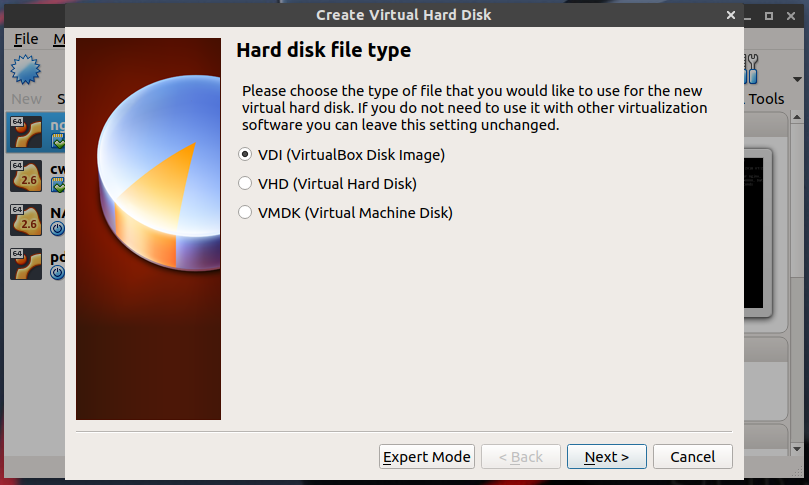
Task: Select the third VM with 2.6 kernel icon
Action: click(x=24, y=221)
